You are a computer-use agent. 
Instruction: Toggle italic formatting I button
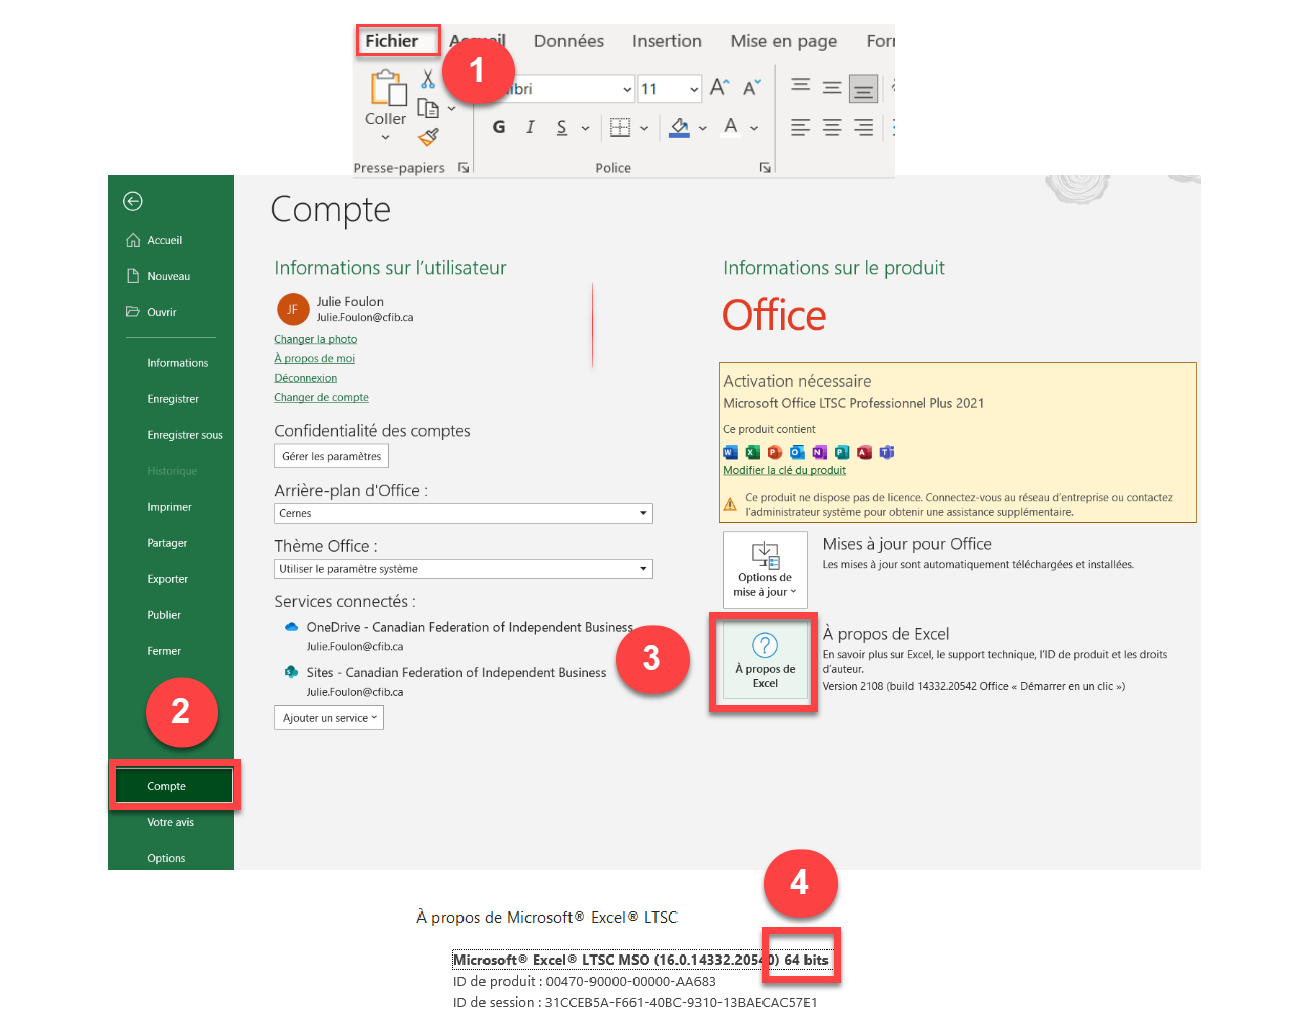530,127
